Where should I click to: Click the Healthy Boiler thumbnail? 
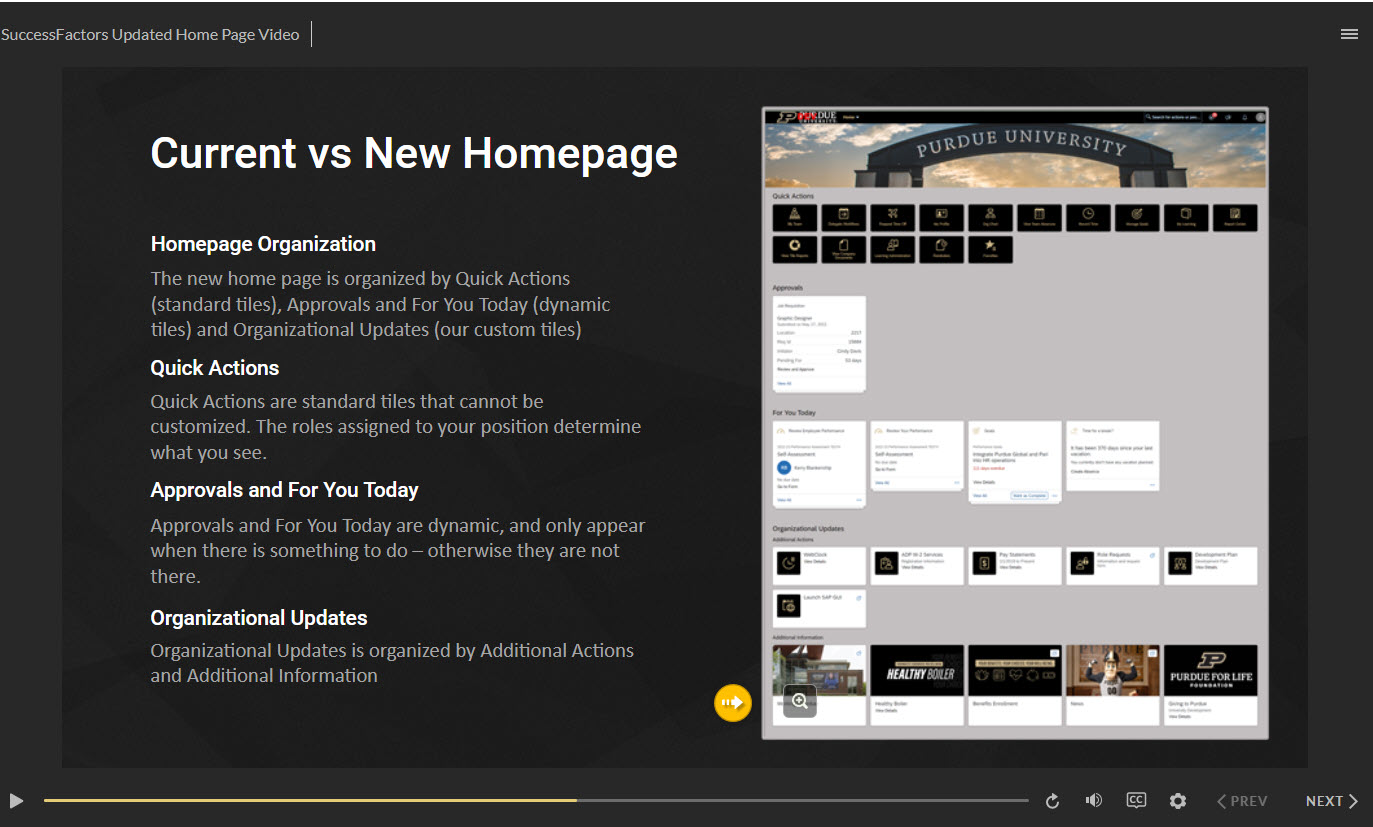point(917,672)
